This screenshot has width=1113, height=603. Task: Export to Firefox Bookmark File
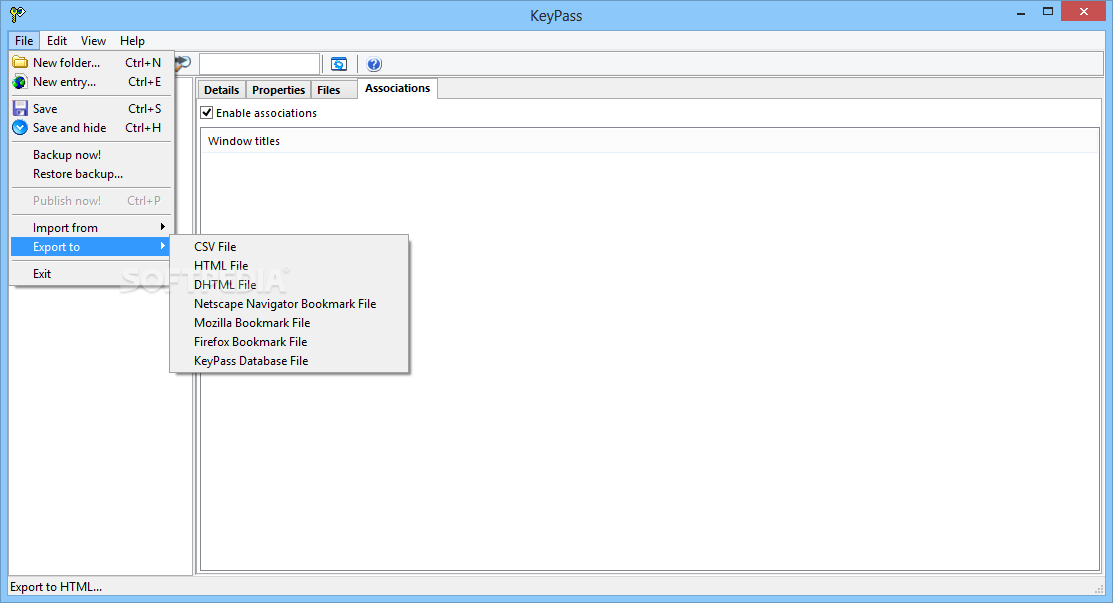point(290,342)
